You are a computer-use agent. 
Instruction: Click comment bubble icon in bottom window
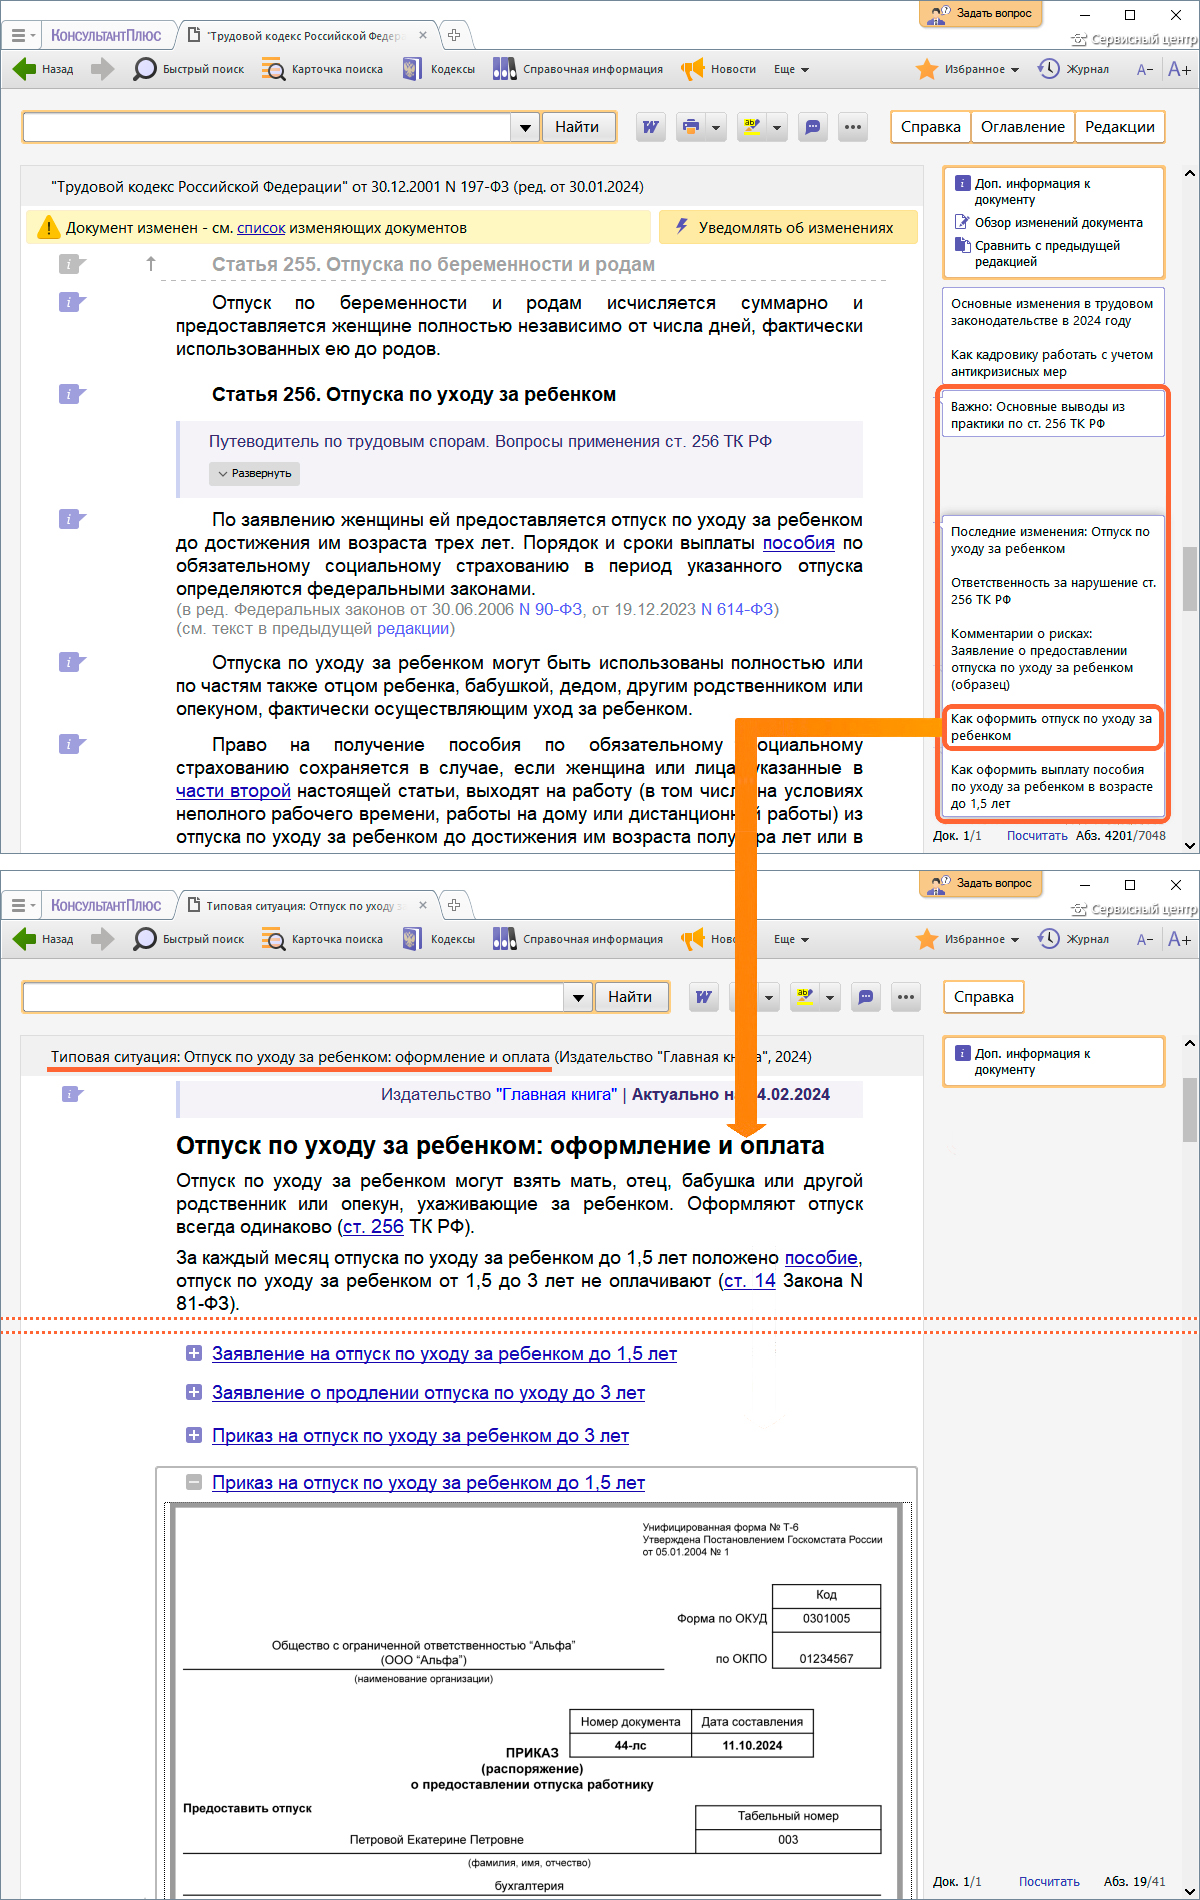click(866, 997)
